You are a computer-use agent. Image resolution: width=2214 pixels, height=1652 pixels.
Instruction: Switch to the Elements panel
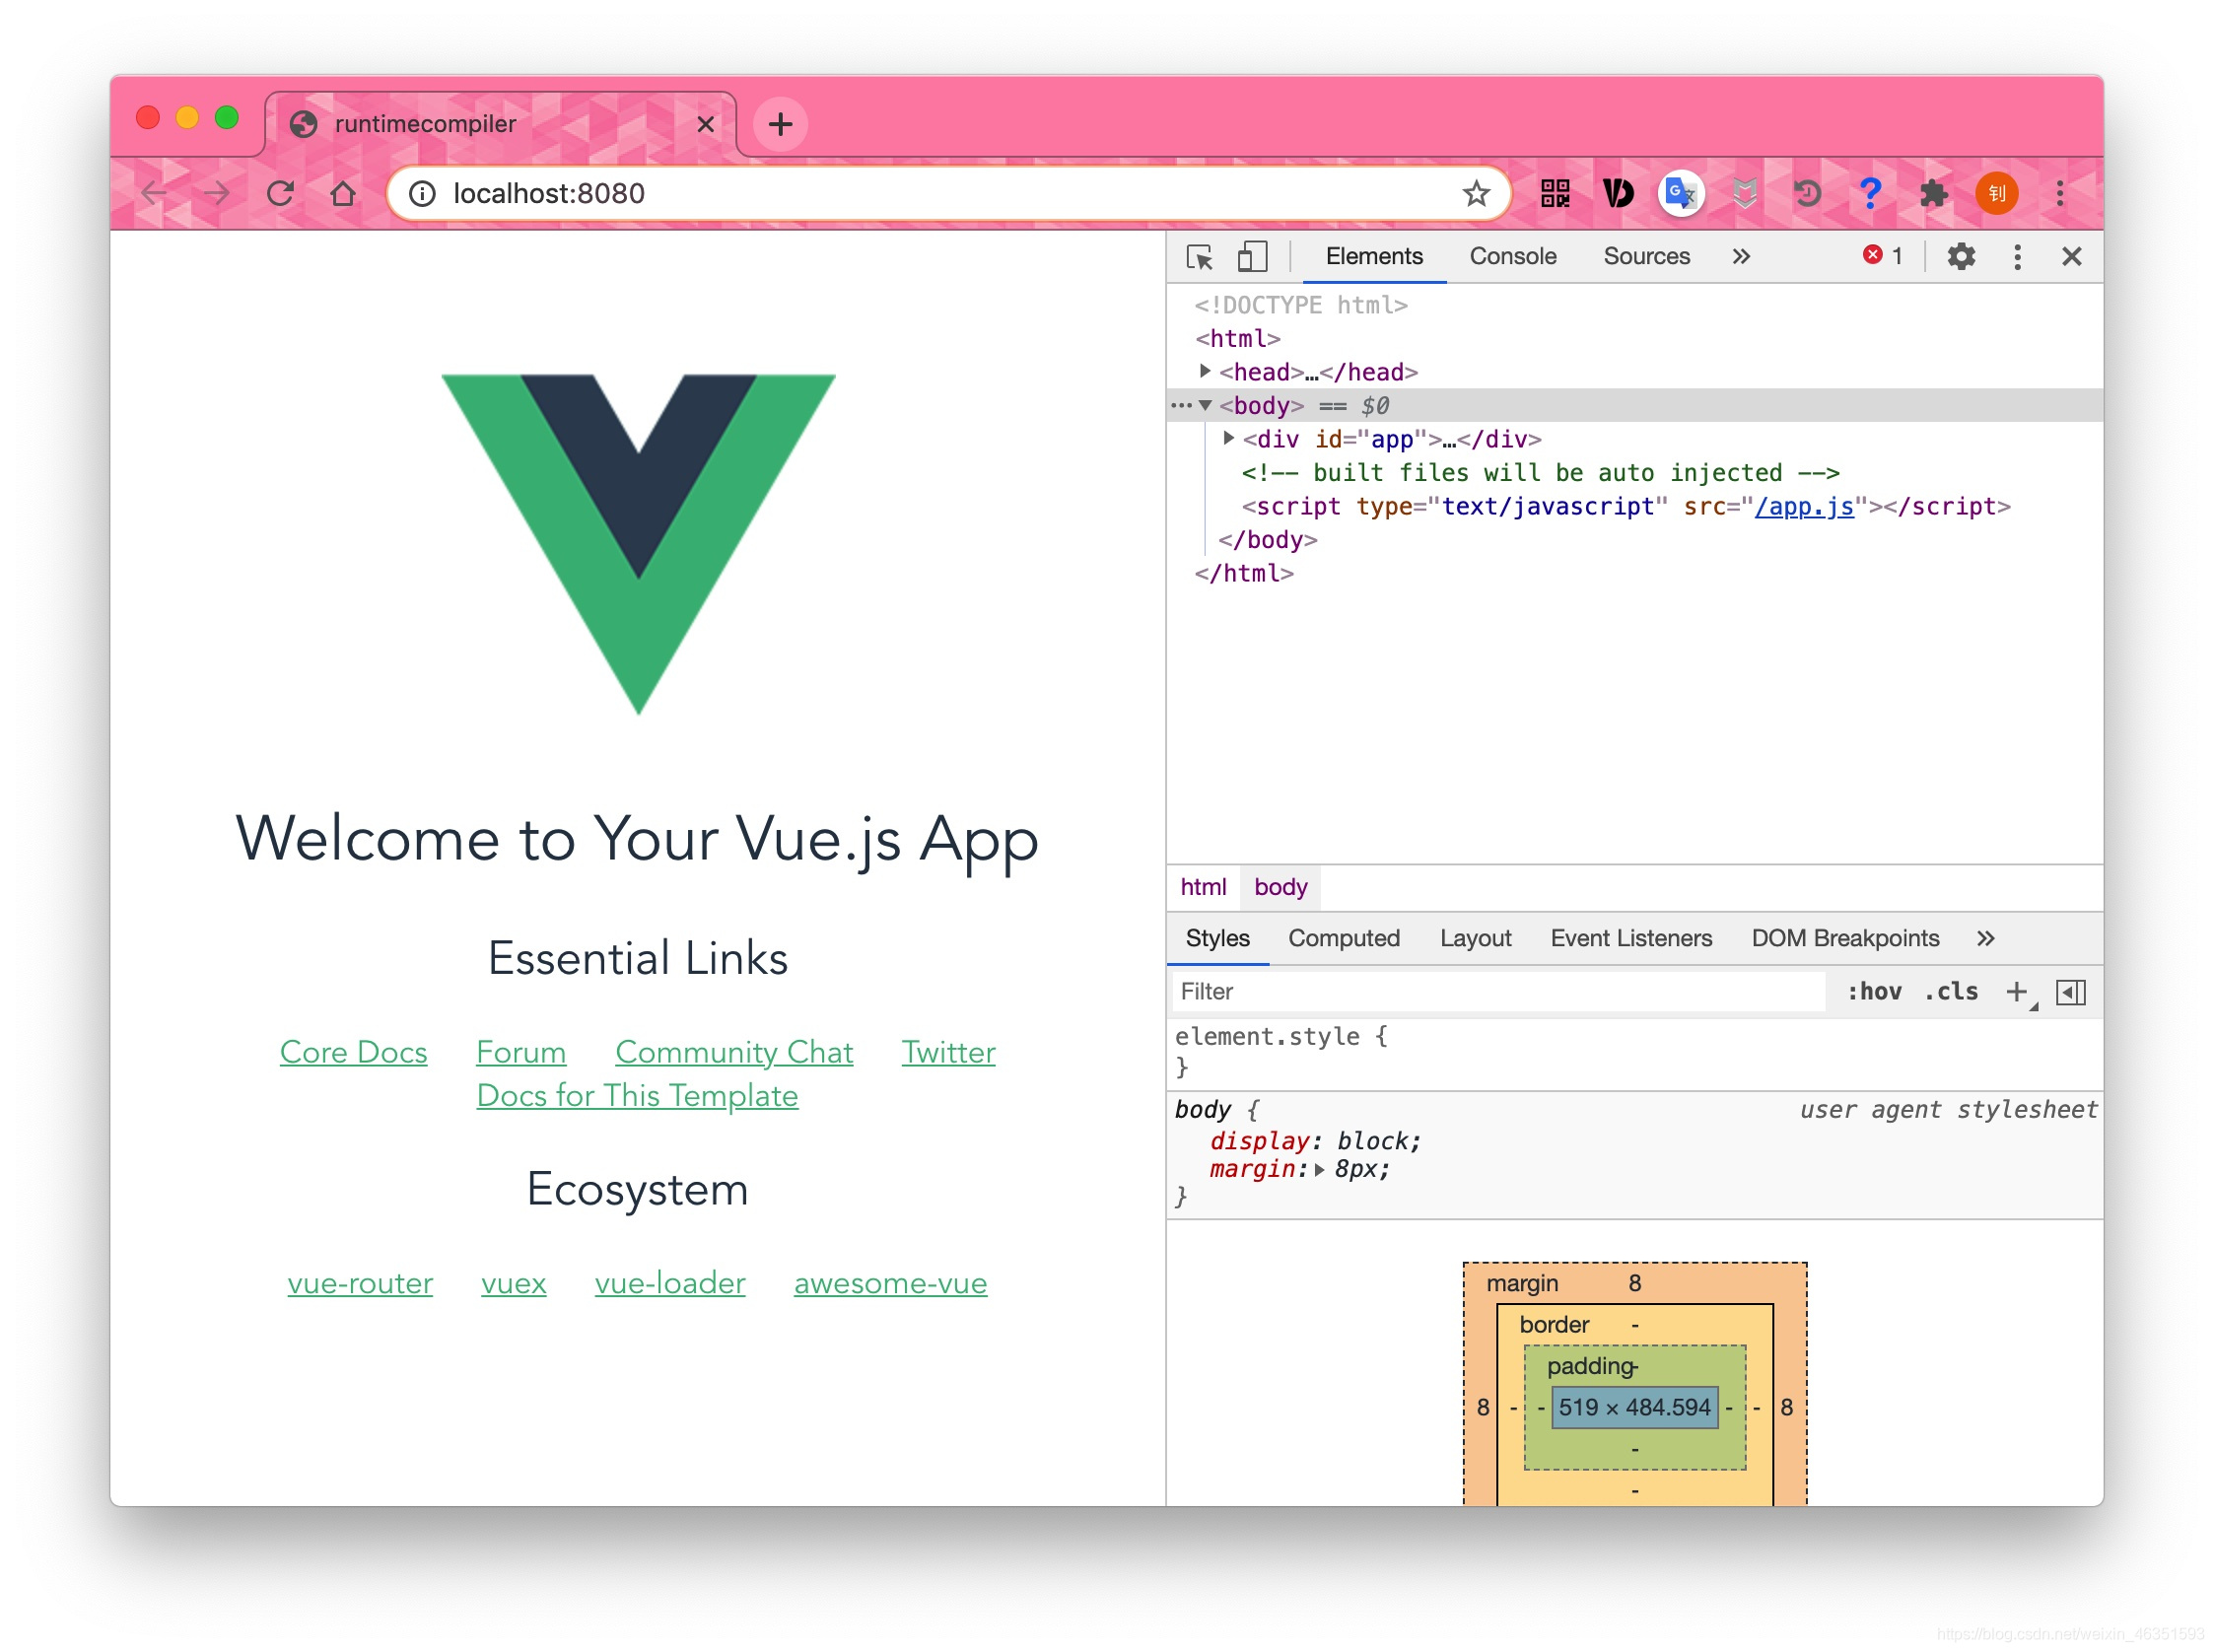tap(1373, 257)
